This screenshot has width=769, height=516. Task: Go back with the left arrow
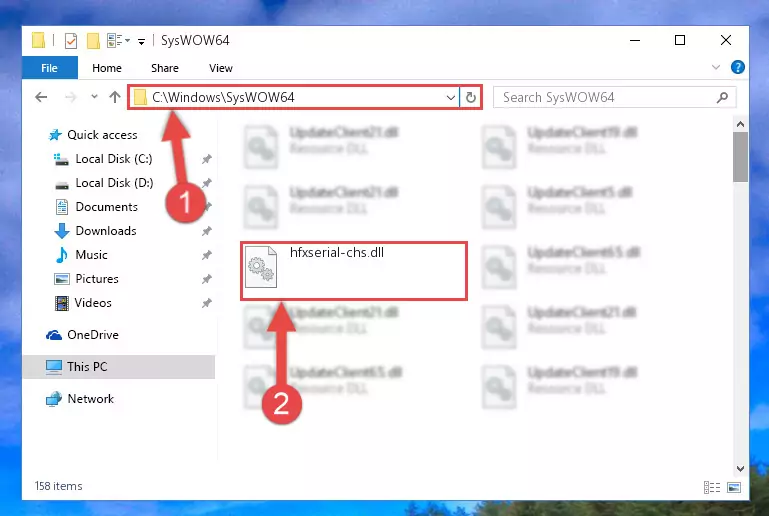pos(41,97)
